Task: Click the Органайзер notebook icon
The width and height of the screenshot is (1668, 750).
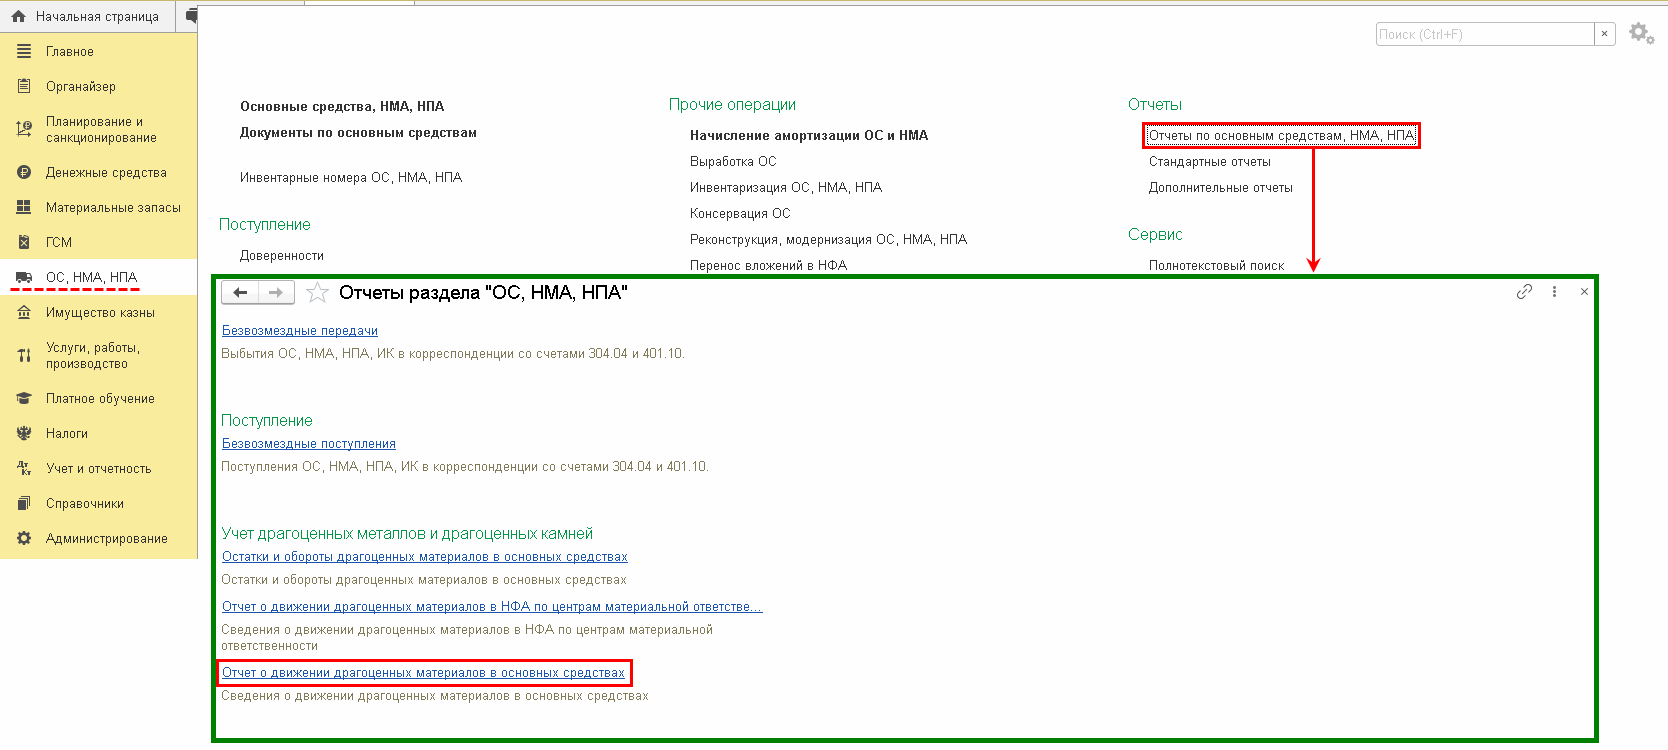Action: (x=24, y=86)
